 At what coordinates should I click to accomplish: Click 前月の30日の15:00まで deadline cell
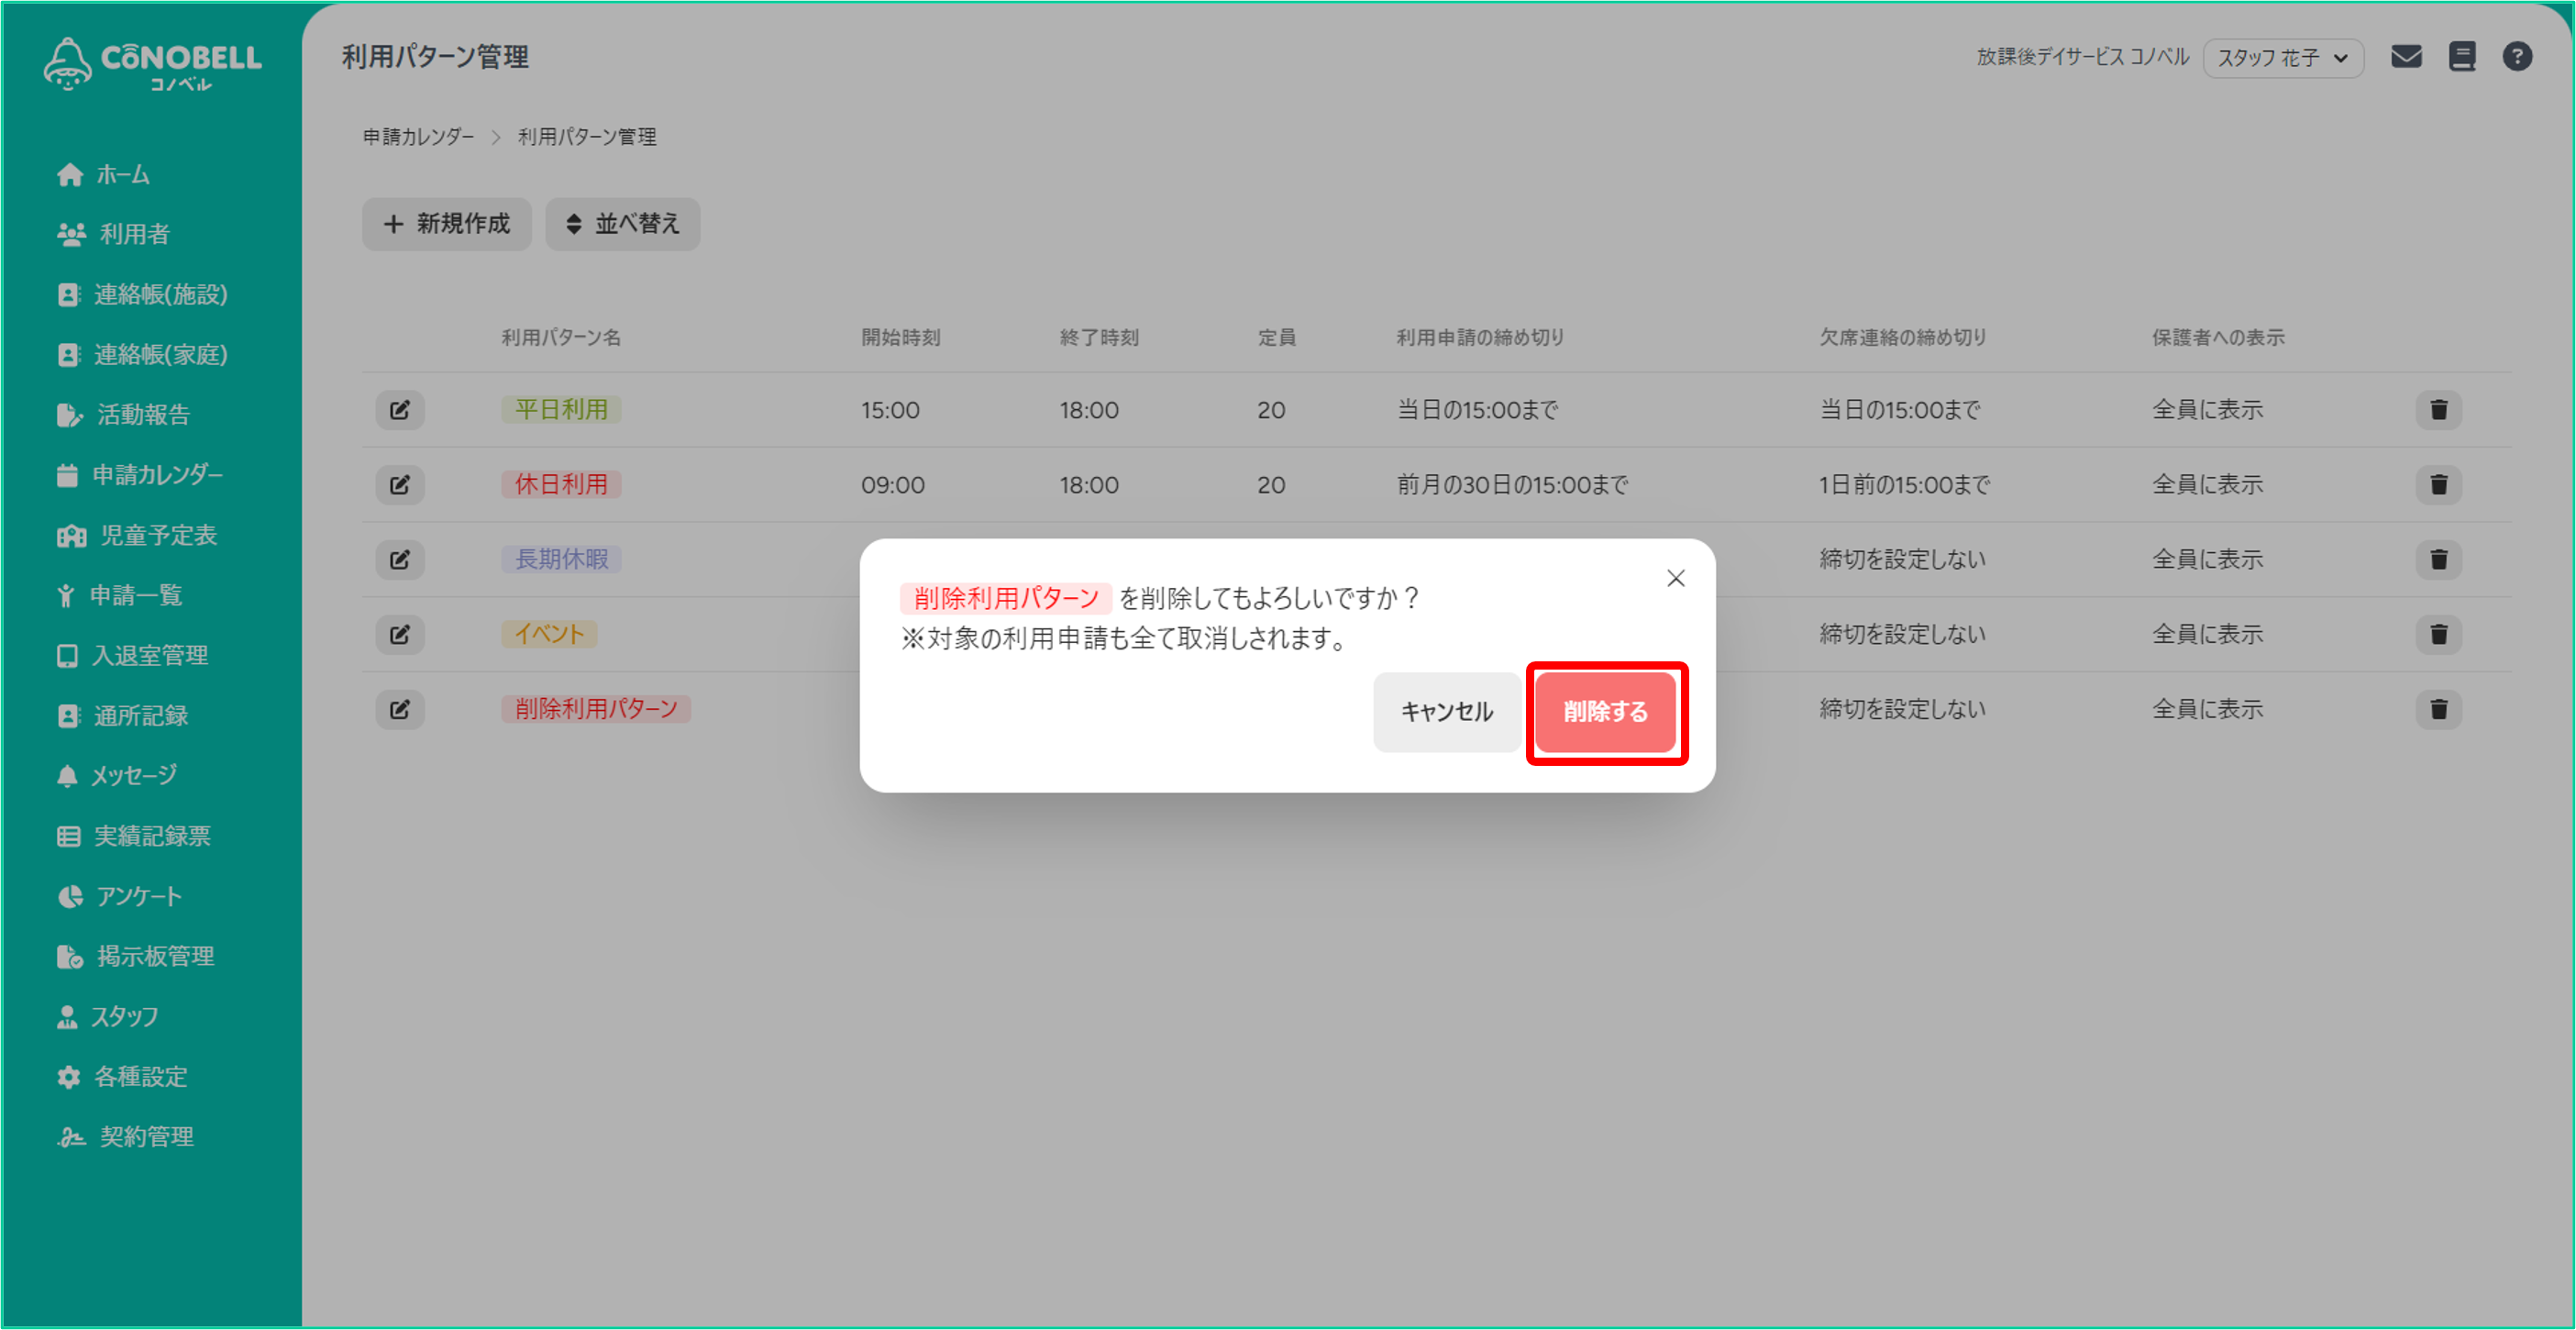point(1512,485)
